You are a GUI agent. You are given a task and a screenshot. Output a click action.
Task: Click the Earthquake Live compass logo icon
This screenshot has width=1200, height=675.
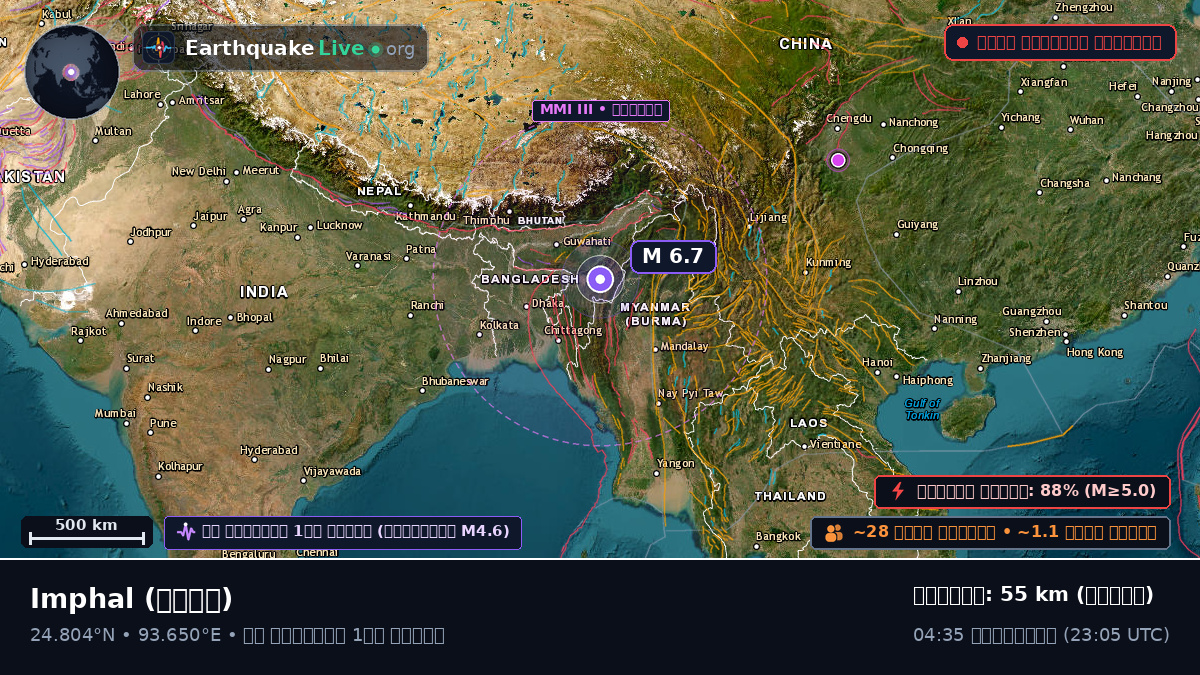(158, 48)
